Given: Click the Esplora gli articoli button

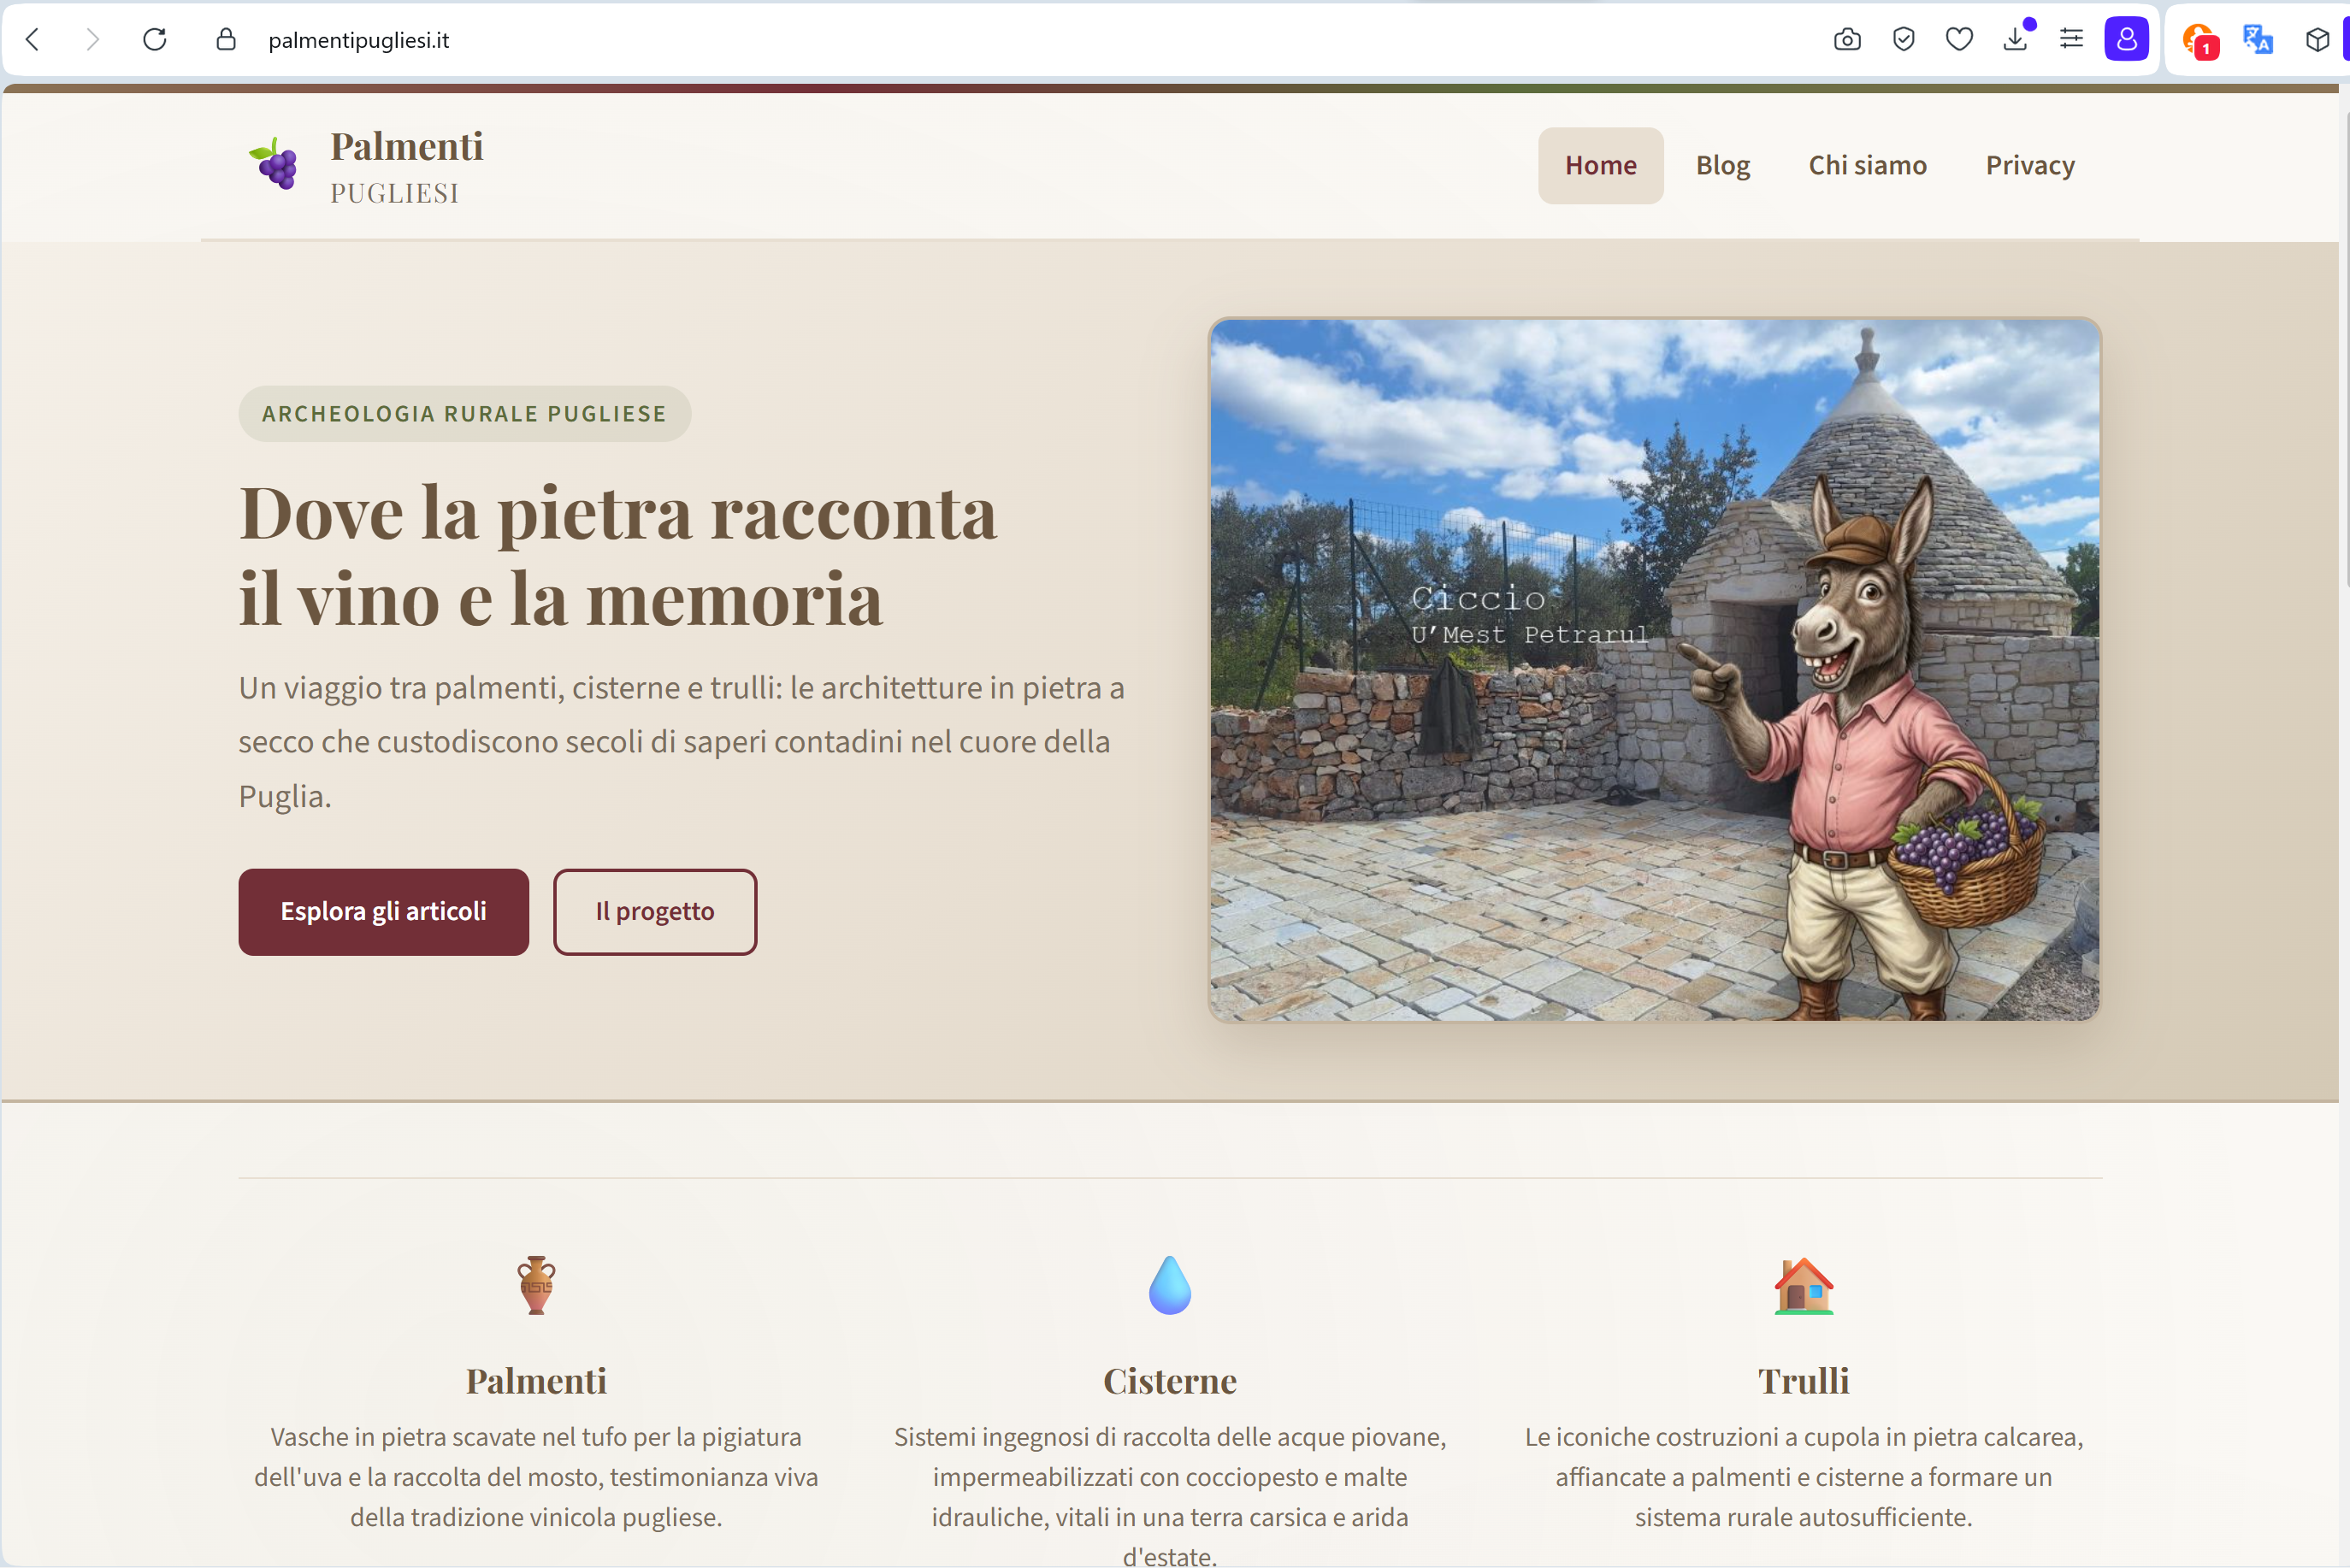Looking at the screenshot, I should pyautogui.click(x=384, y=912).
